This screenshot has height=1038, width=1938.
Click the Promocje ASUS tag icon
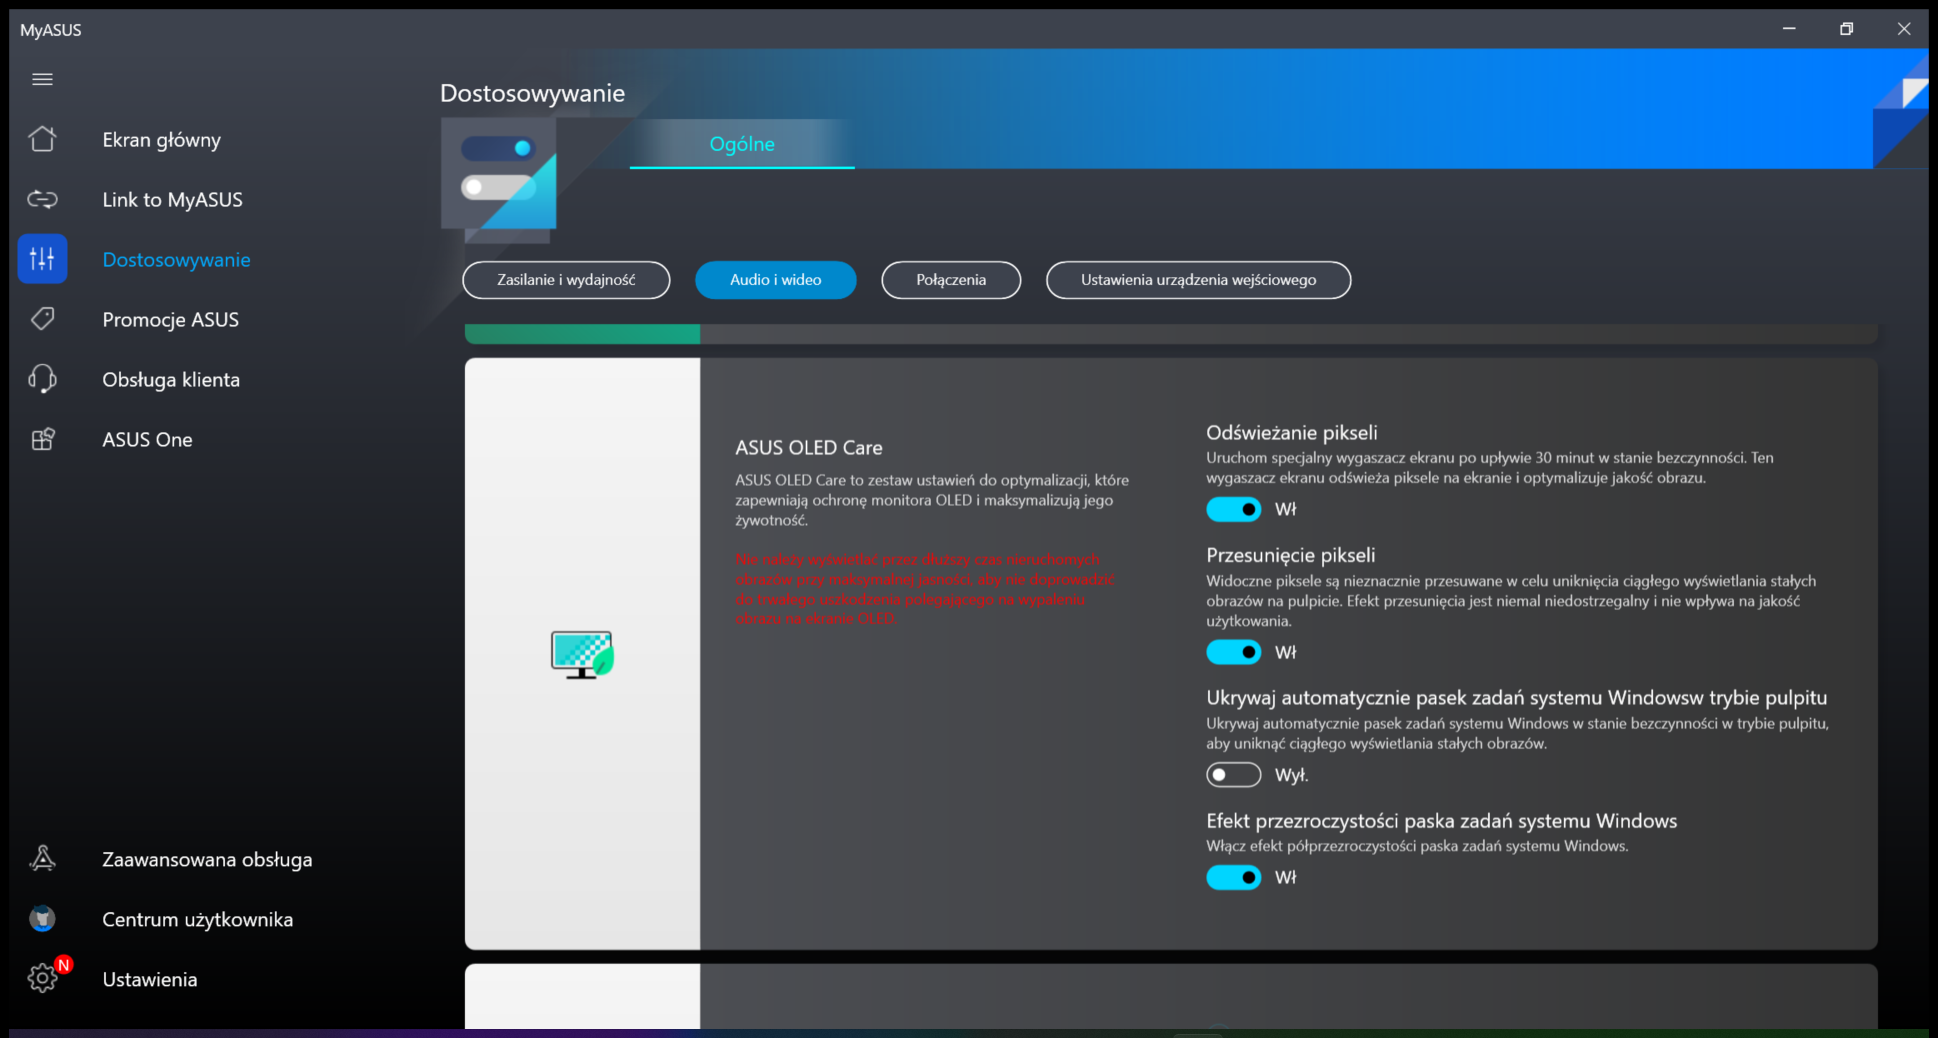pos(42,319)
